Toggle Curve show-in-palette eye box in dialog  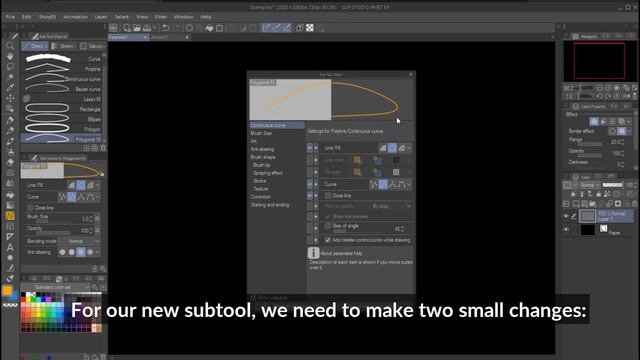(x=310, y=184)
